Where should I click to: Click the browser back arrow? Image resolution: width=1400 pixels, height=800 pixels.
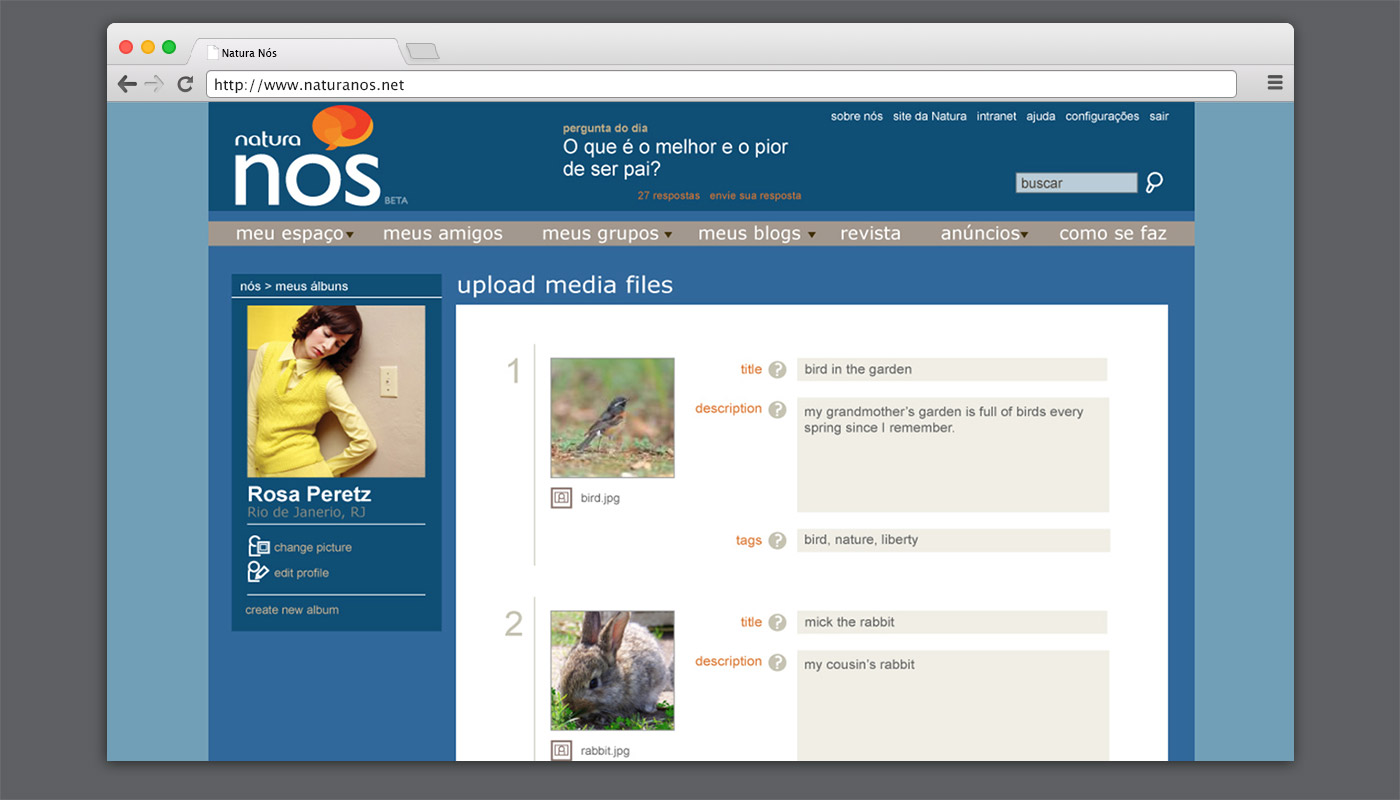click(x=127, y=84)
